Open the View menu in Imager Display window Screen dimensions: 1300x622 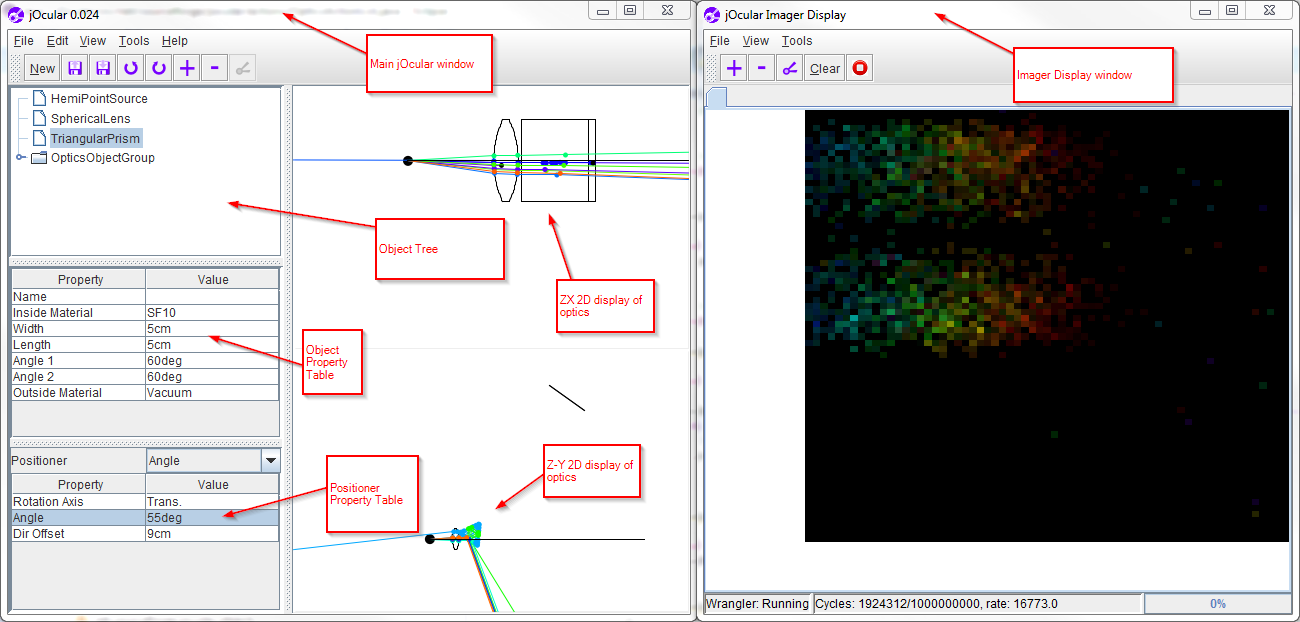click(756, 41)
